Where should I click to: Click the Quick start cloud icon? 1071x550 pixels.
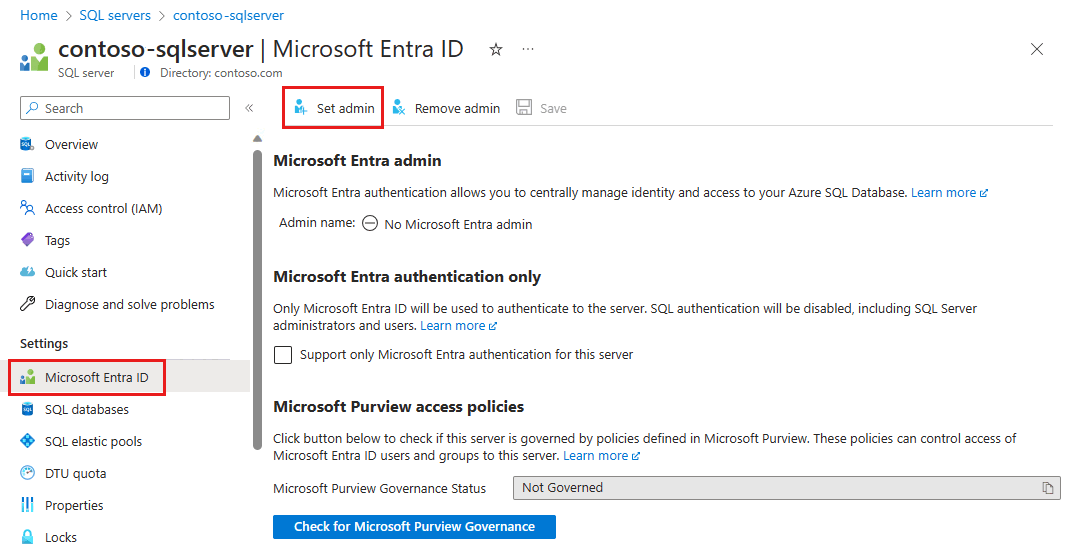28,272
